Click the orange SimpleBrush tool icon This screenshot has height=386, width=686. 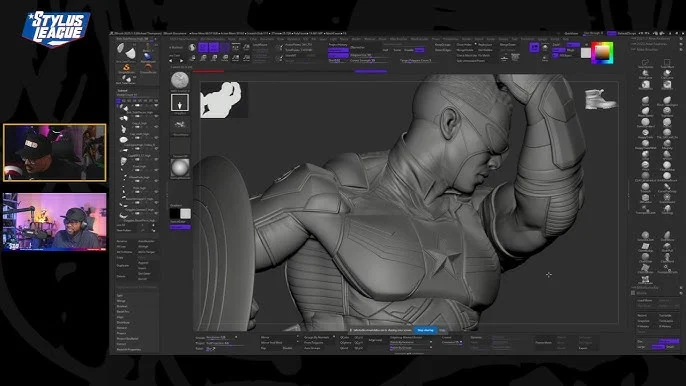126,68
